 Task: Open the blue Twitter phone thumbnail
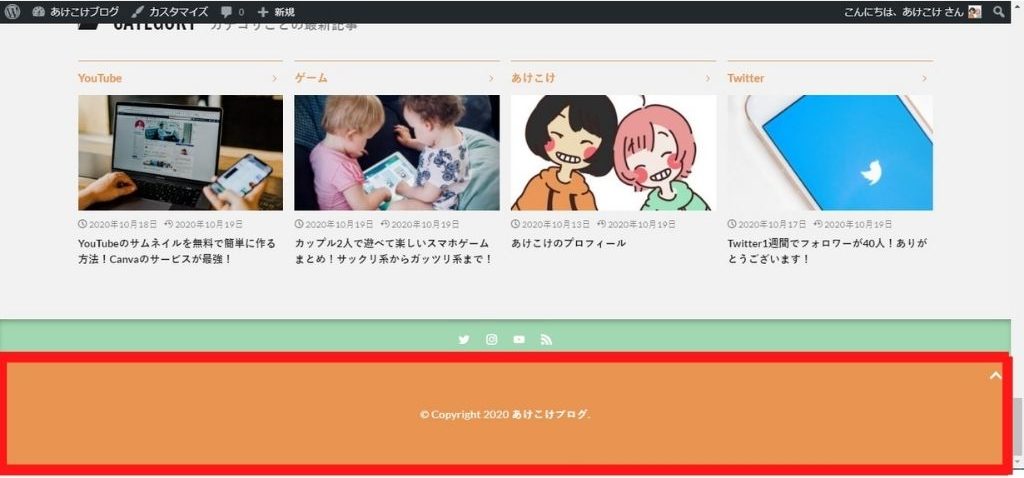coord(830,153)
